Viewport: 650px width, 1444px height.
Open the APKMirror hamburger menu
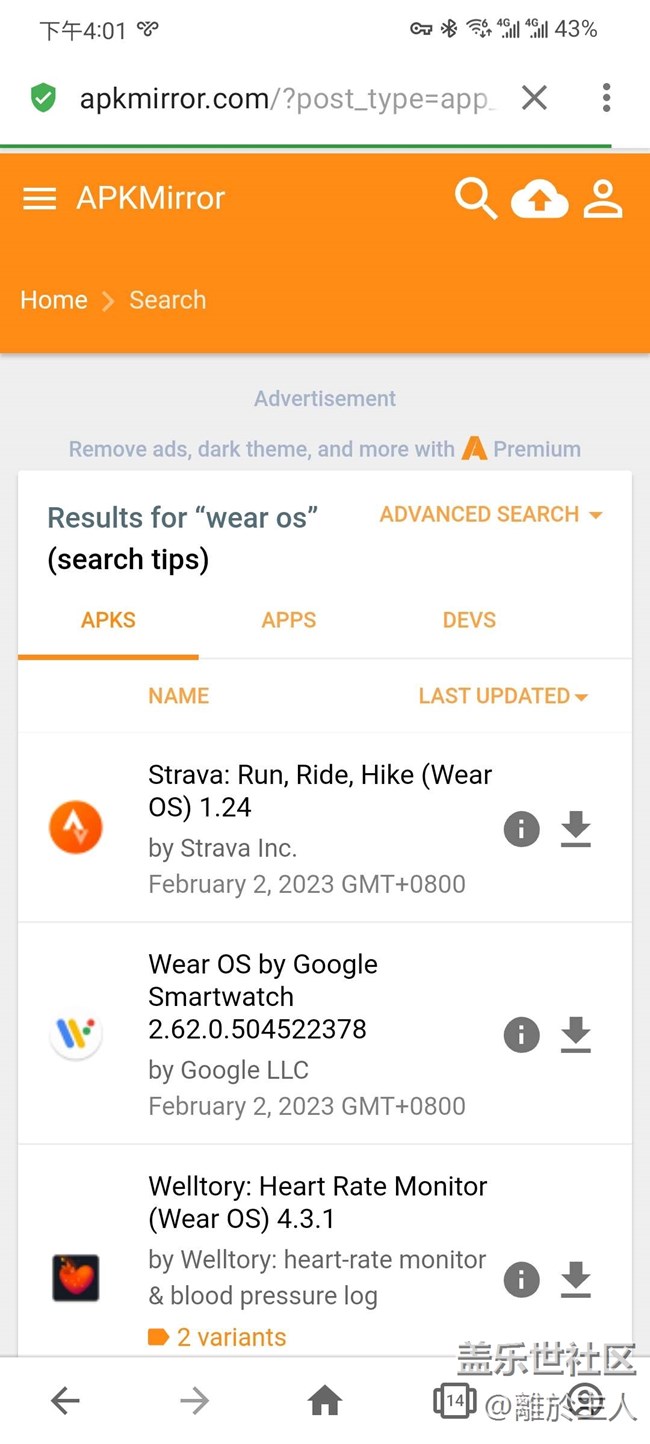[39, 199]
